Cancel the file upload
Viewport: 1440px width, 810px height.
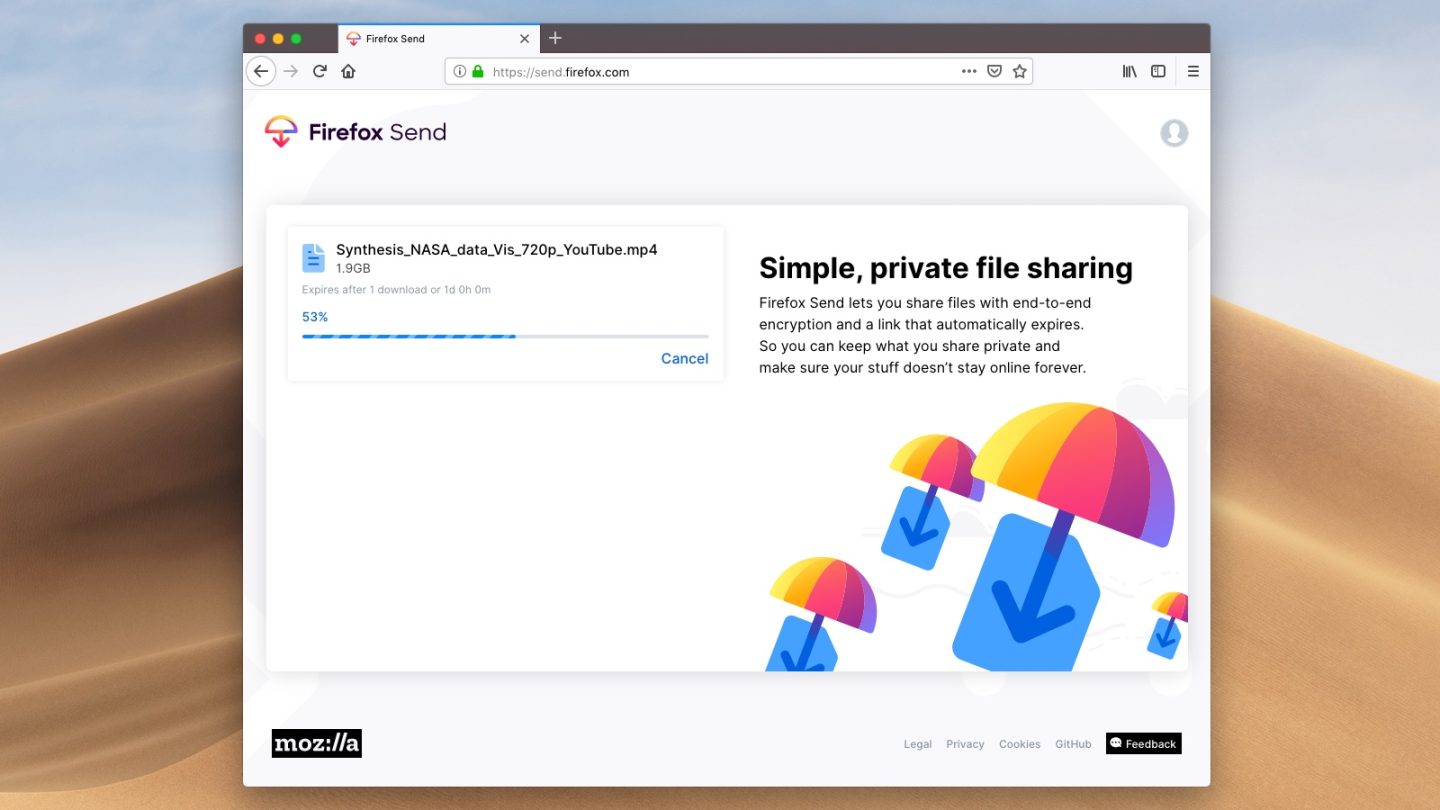point(684,358)
